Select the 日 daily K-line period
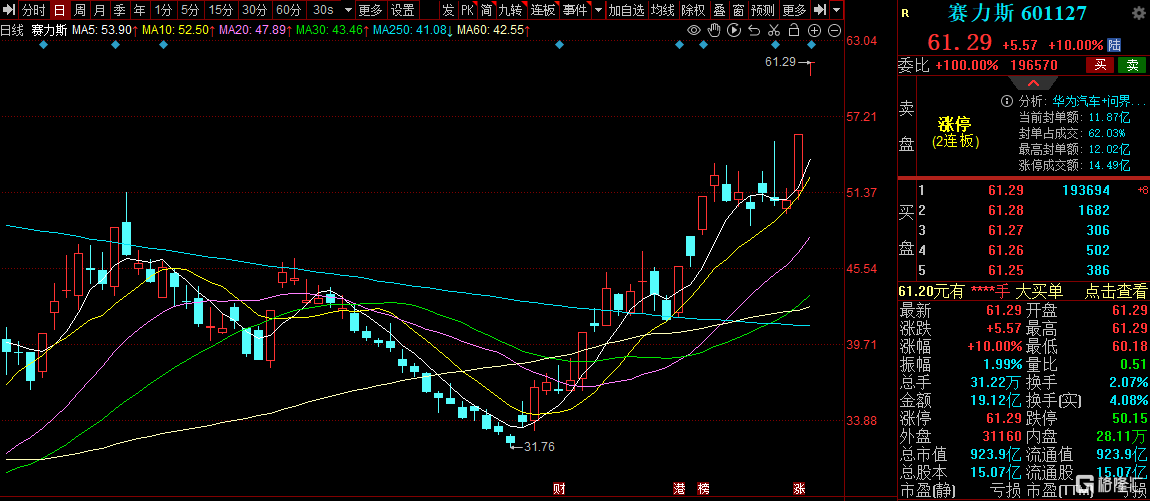 (59, 10)
